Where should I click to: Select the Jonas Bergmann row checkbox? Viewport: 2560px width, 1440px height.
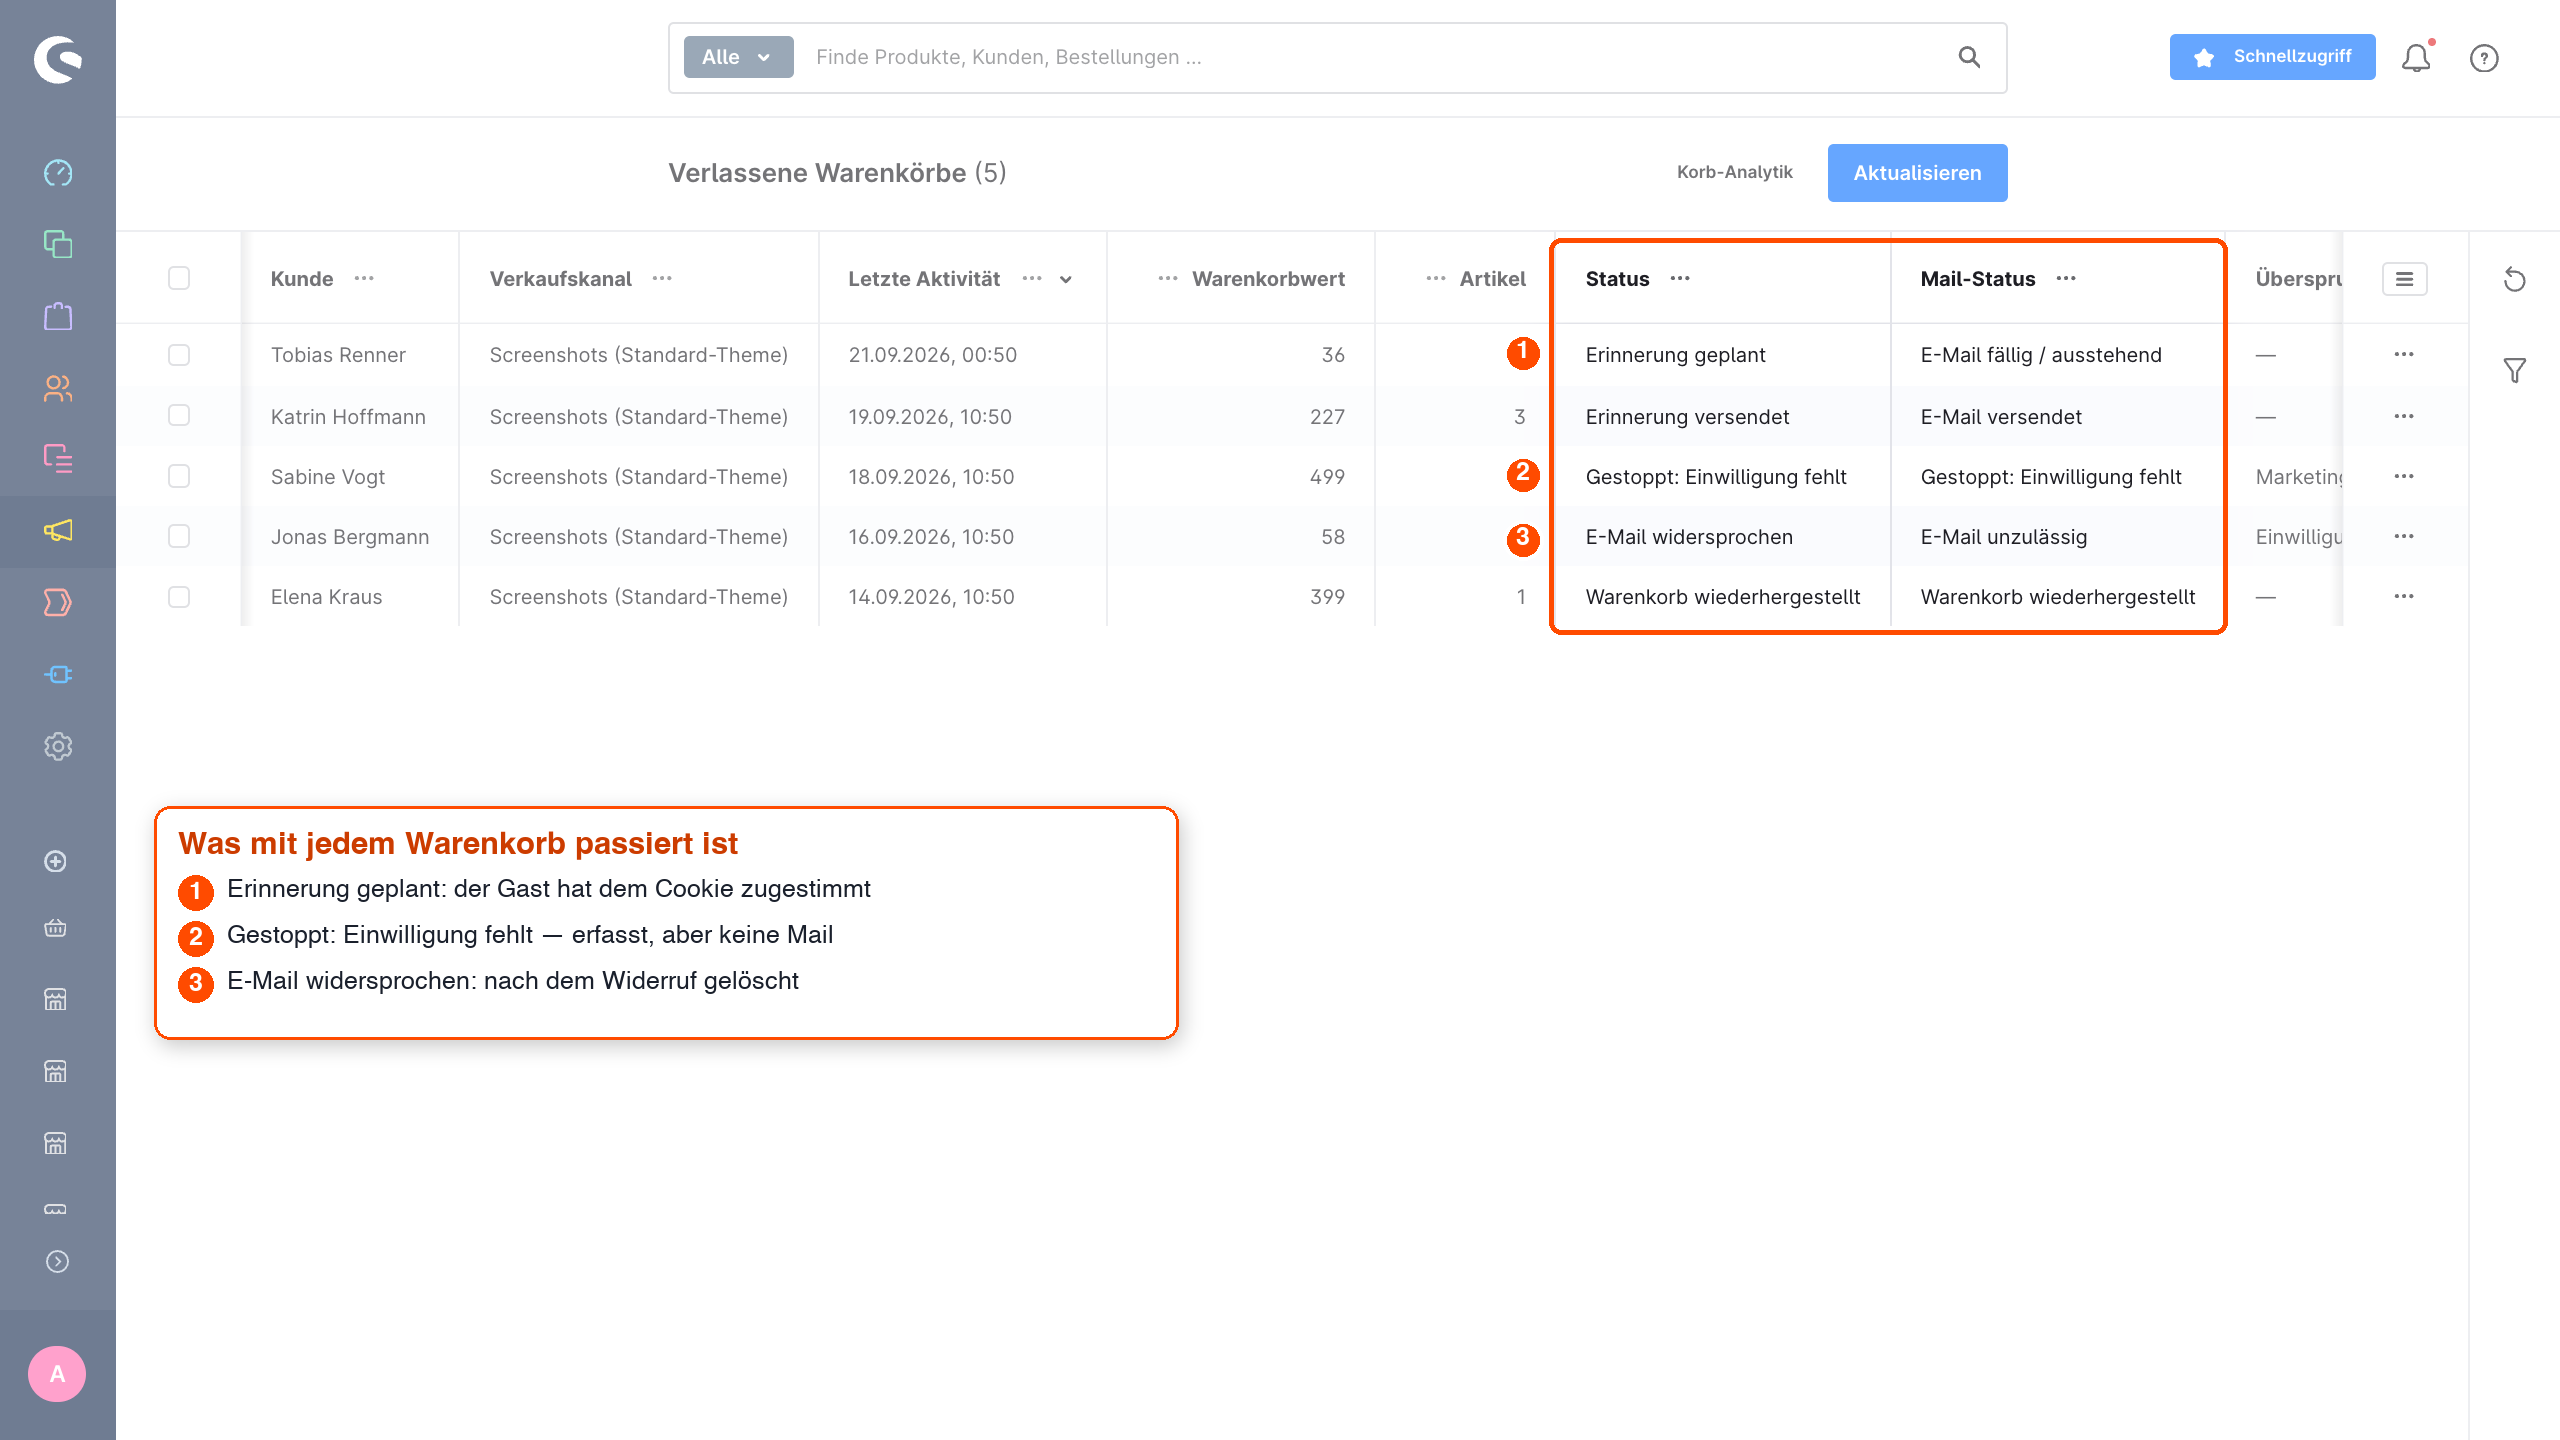tap(179, 536)
